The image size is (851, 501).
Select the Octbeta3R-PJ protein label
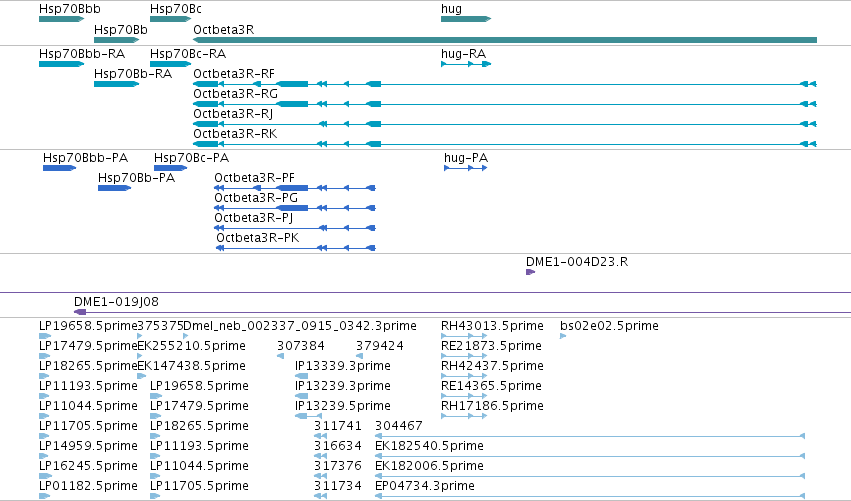point(253,218)
